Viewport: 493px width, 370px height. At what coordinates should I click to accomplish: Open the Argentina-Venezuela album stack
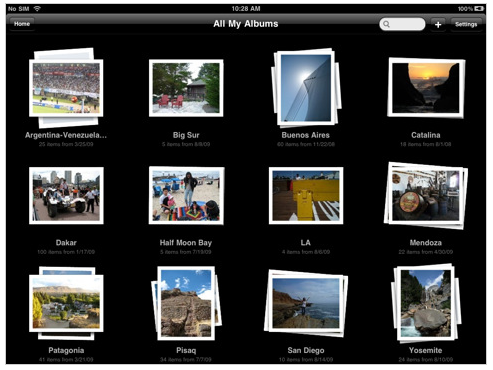[66, 88]
